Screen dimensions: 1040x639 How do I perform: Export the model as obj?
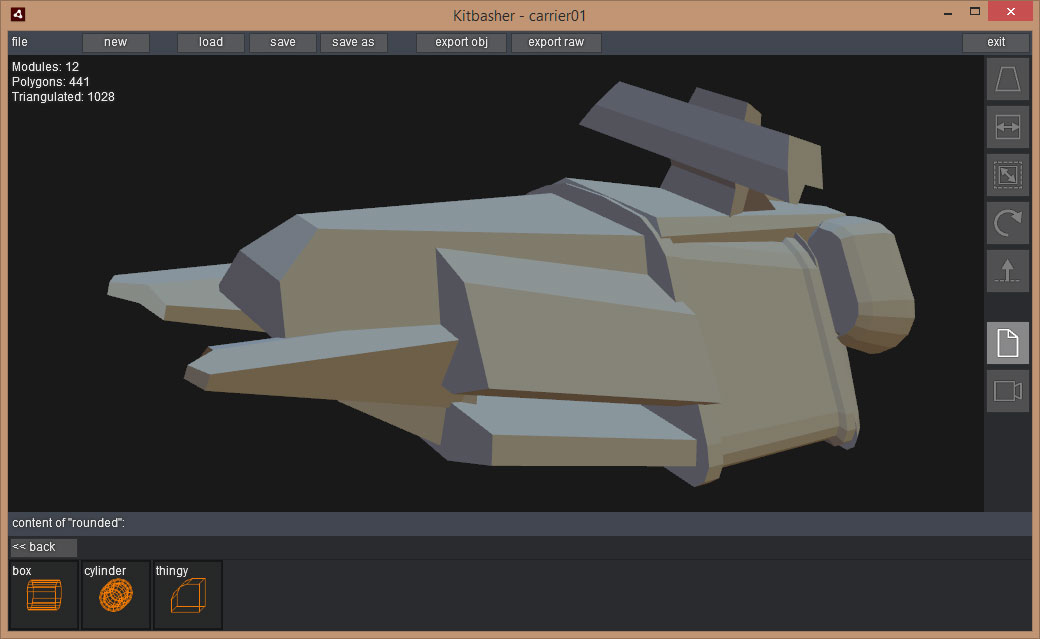[461, 42]
